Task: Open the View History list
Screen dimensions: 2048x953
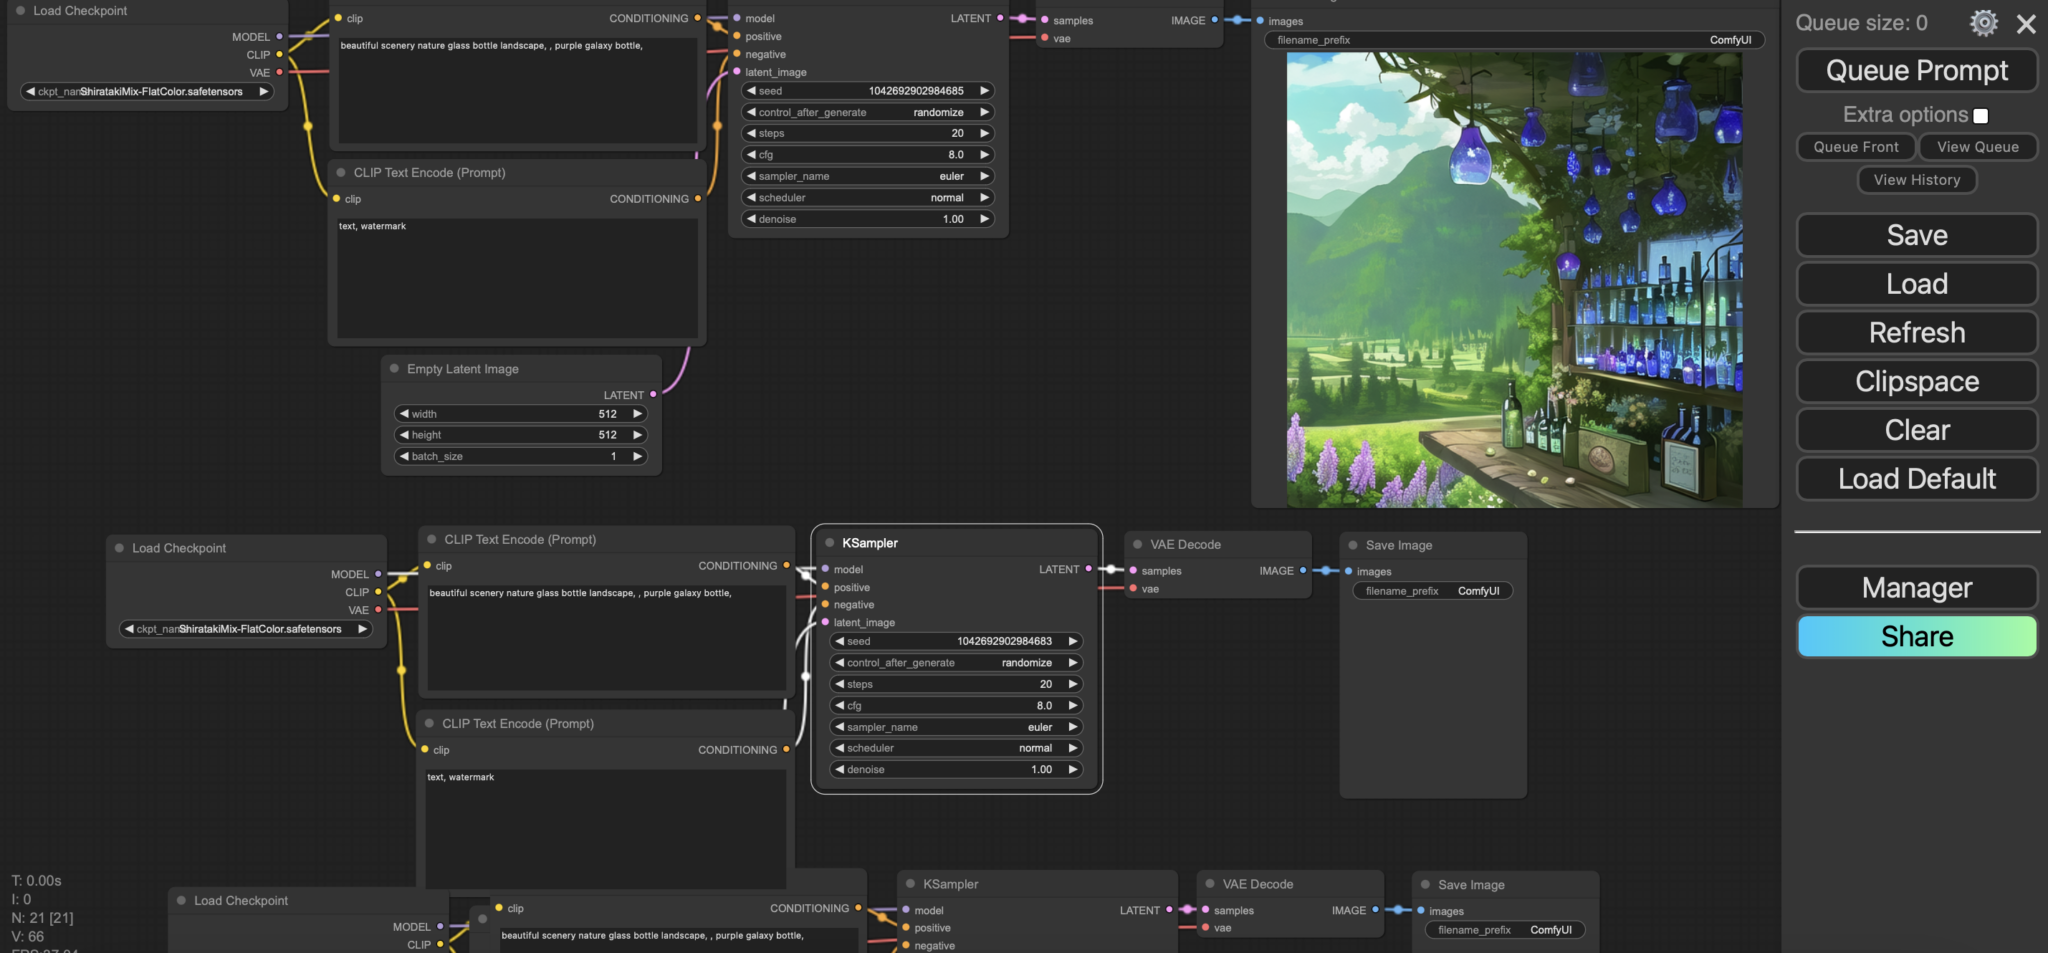Action: point(1916,180)
